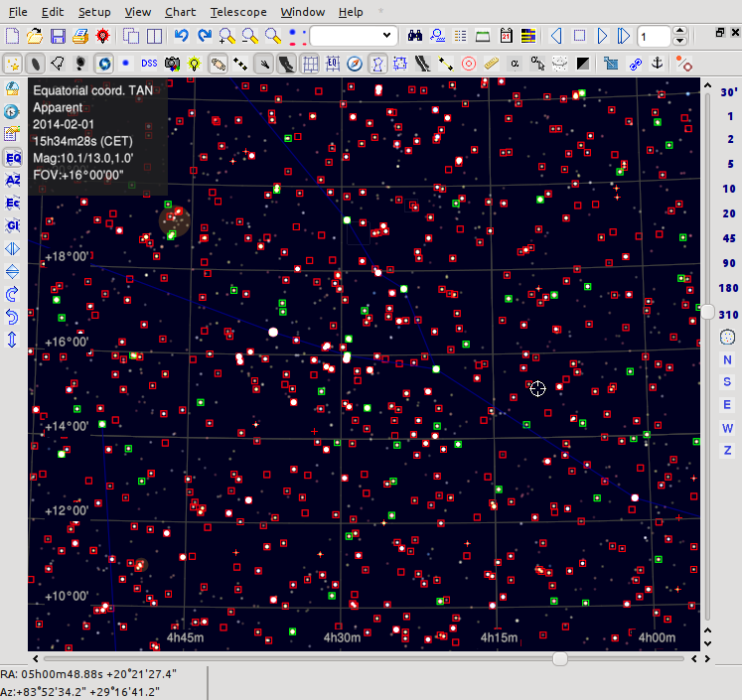Open the object list icon
The height and width of the screenshot is (700, 742).
coord(460,36)
